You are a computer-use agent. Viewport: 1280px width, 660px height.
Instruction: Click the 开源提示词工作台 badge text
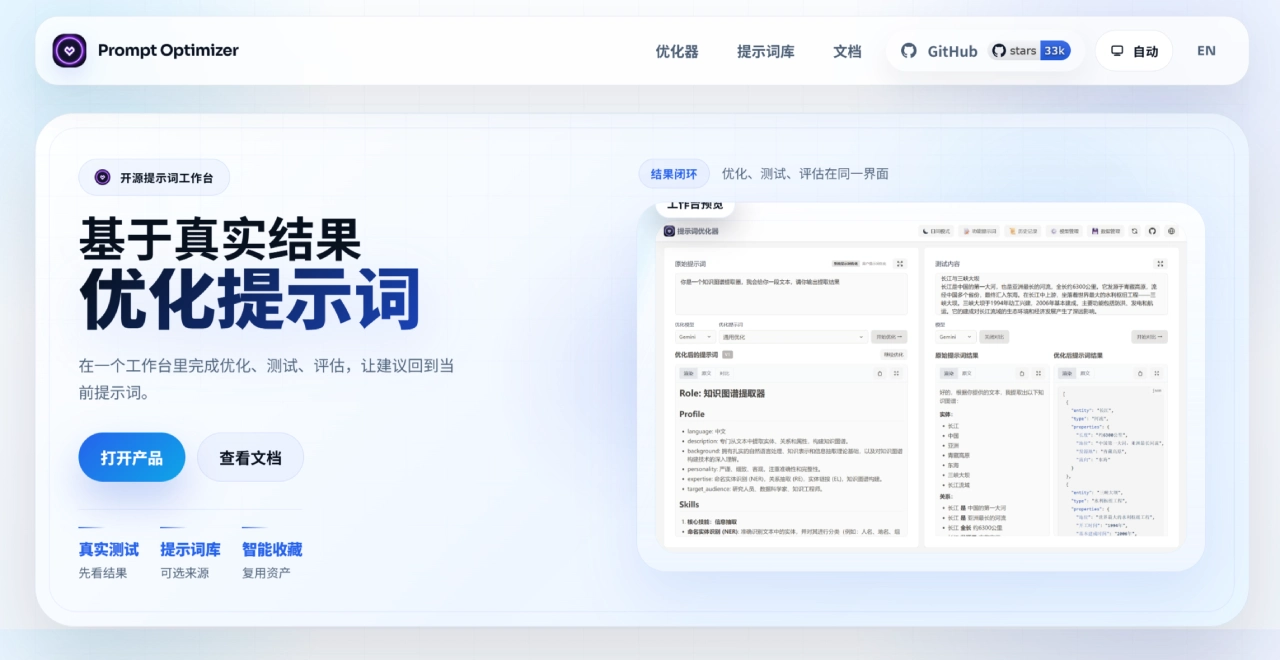point(167,178)
